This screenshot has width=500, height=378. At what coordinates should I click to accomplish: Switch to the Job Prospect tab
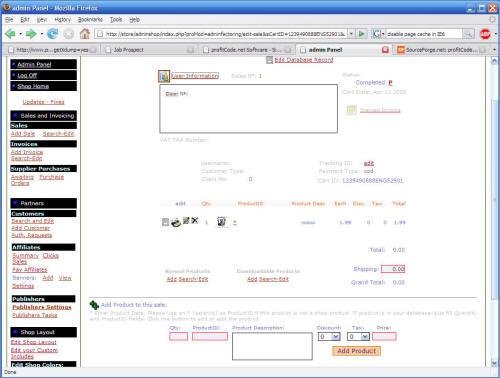149,50
